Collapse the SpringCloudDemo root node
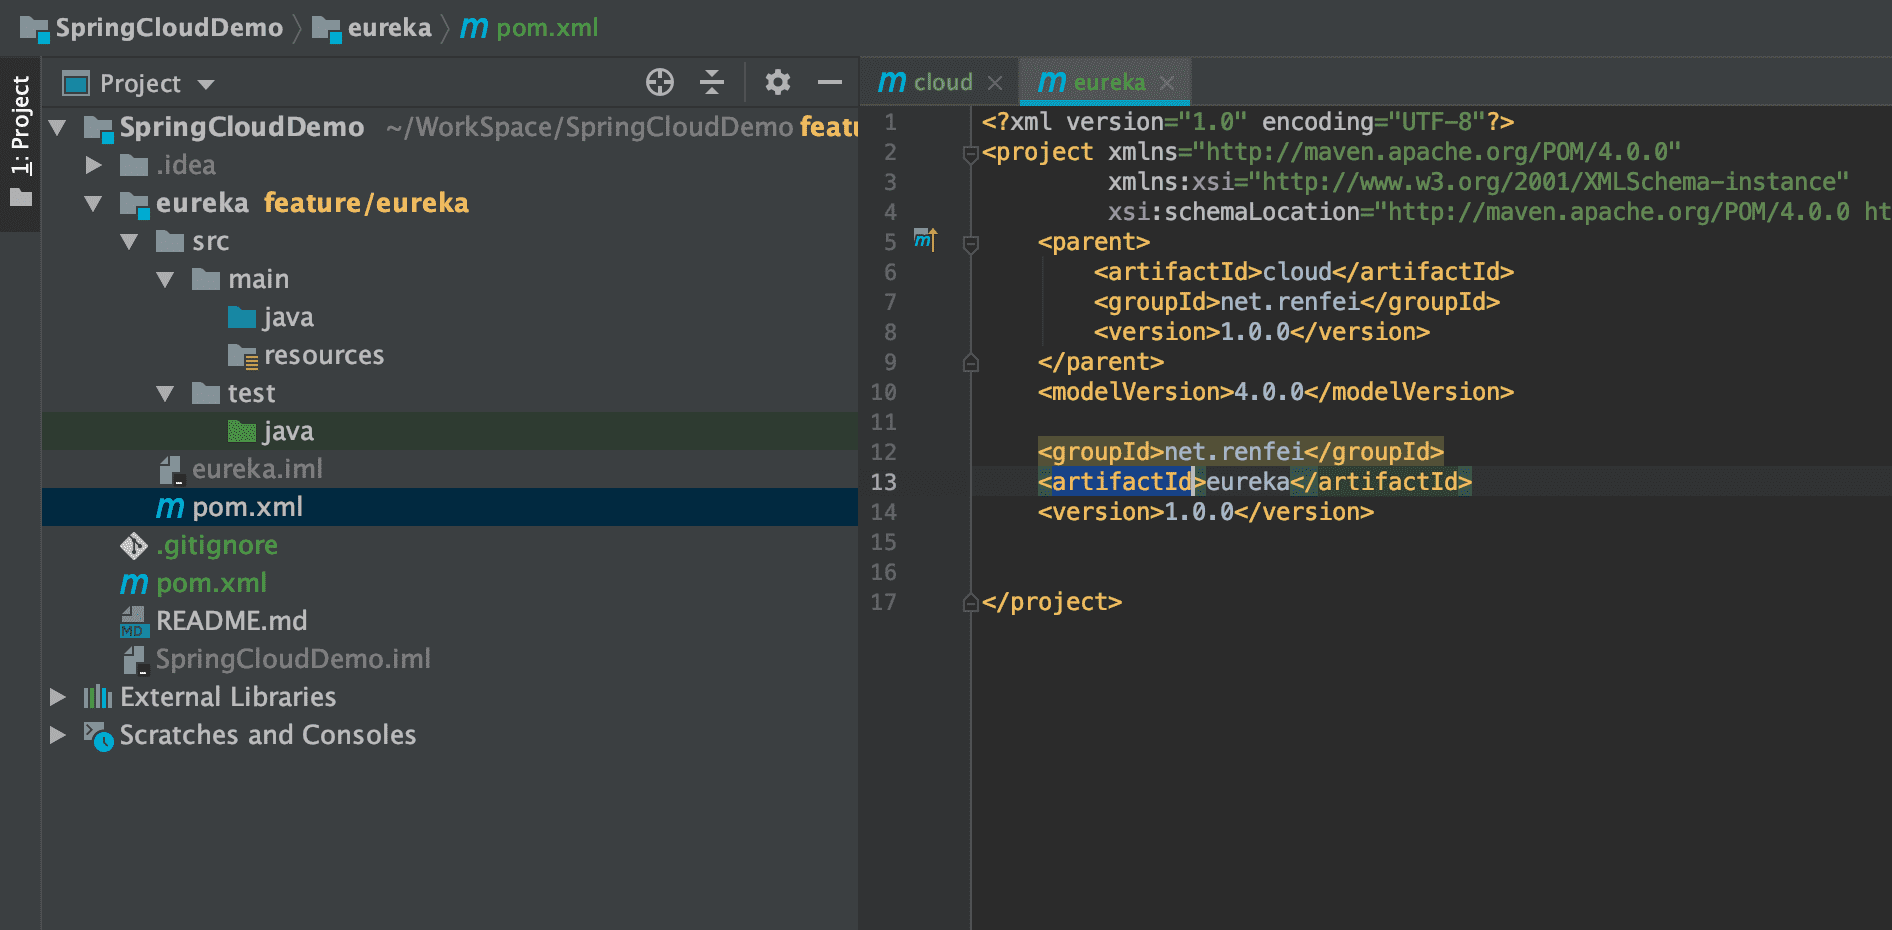 click(58, 127)
